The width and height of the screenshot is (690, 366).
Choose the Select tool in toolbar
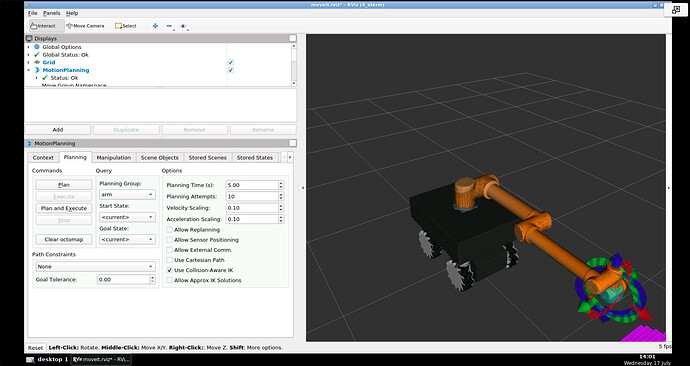tap(126, 26)
